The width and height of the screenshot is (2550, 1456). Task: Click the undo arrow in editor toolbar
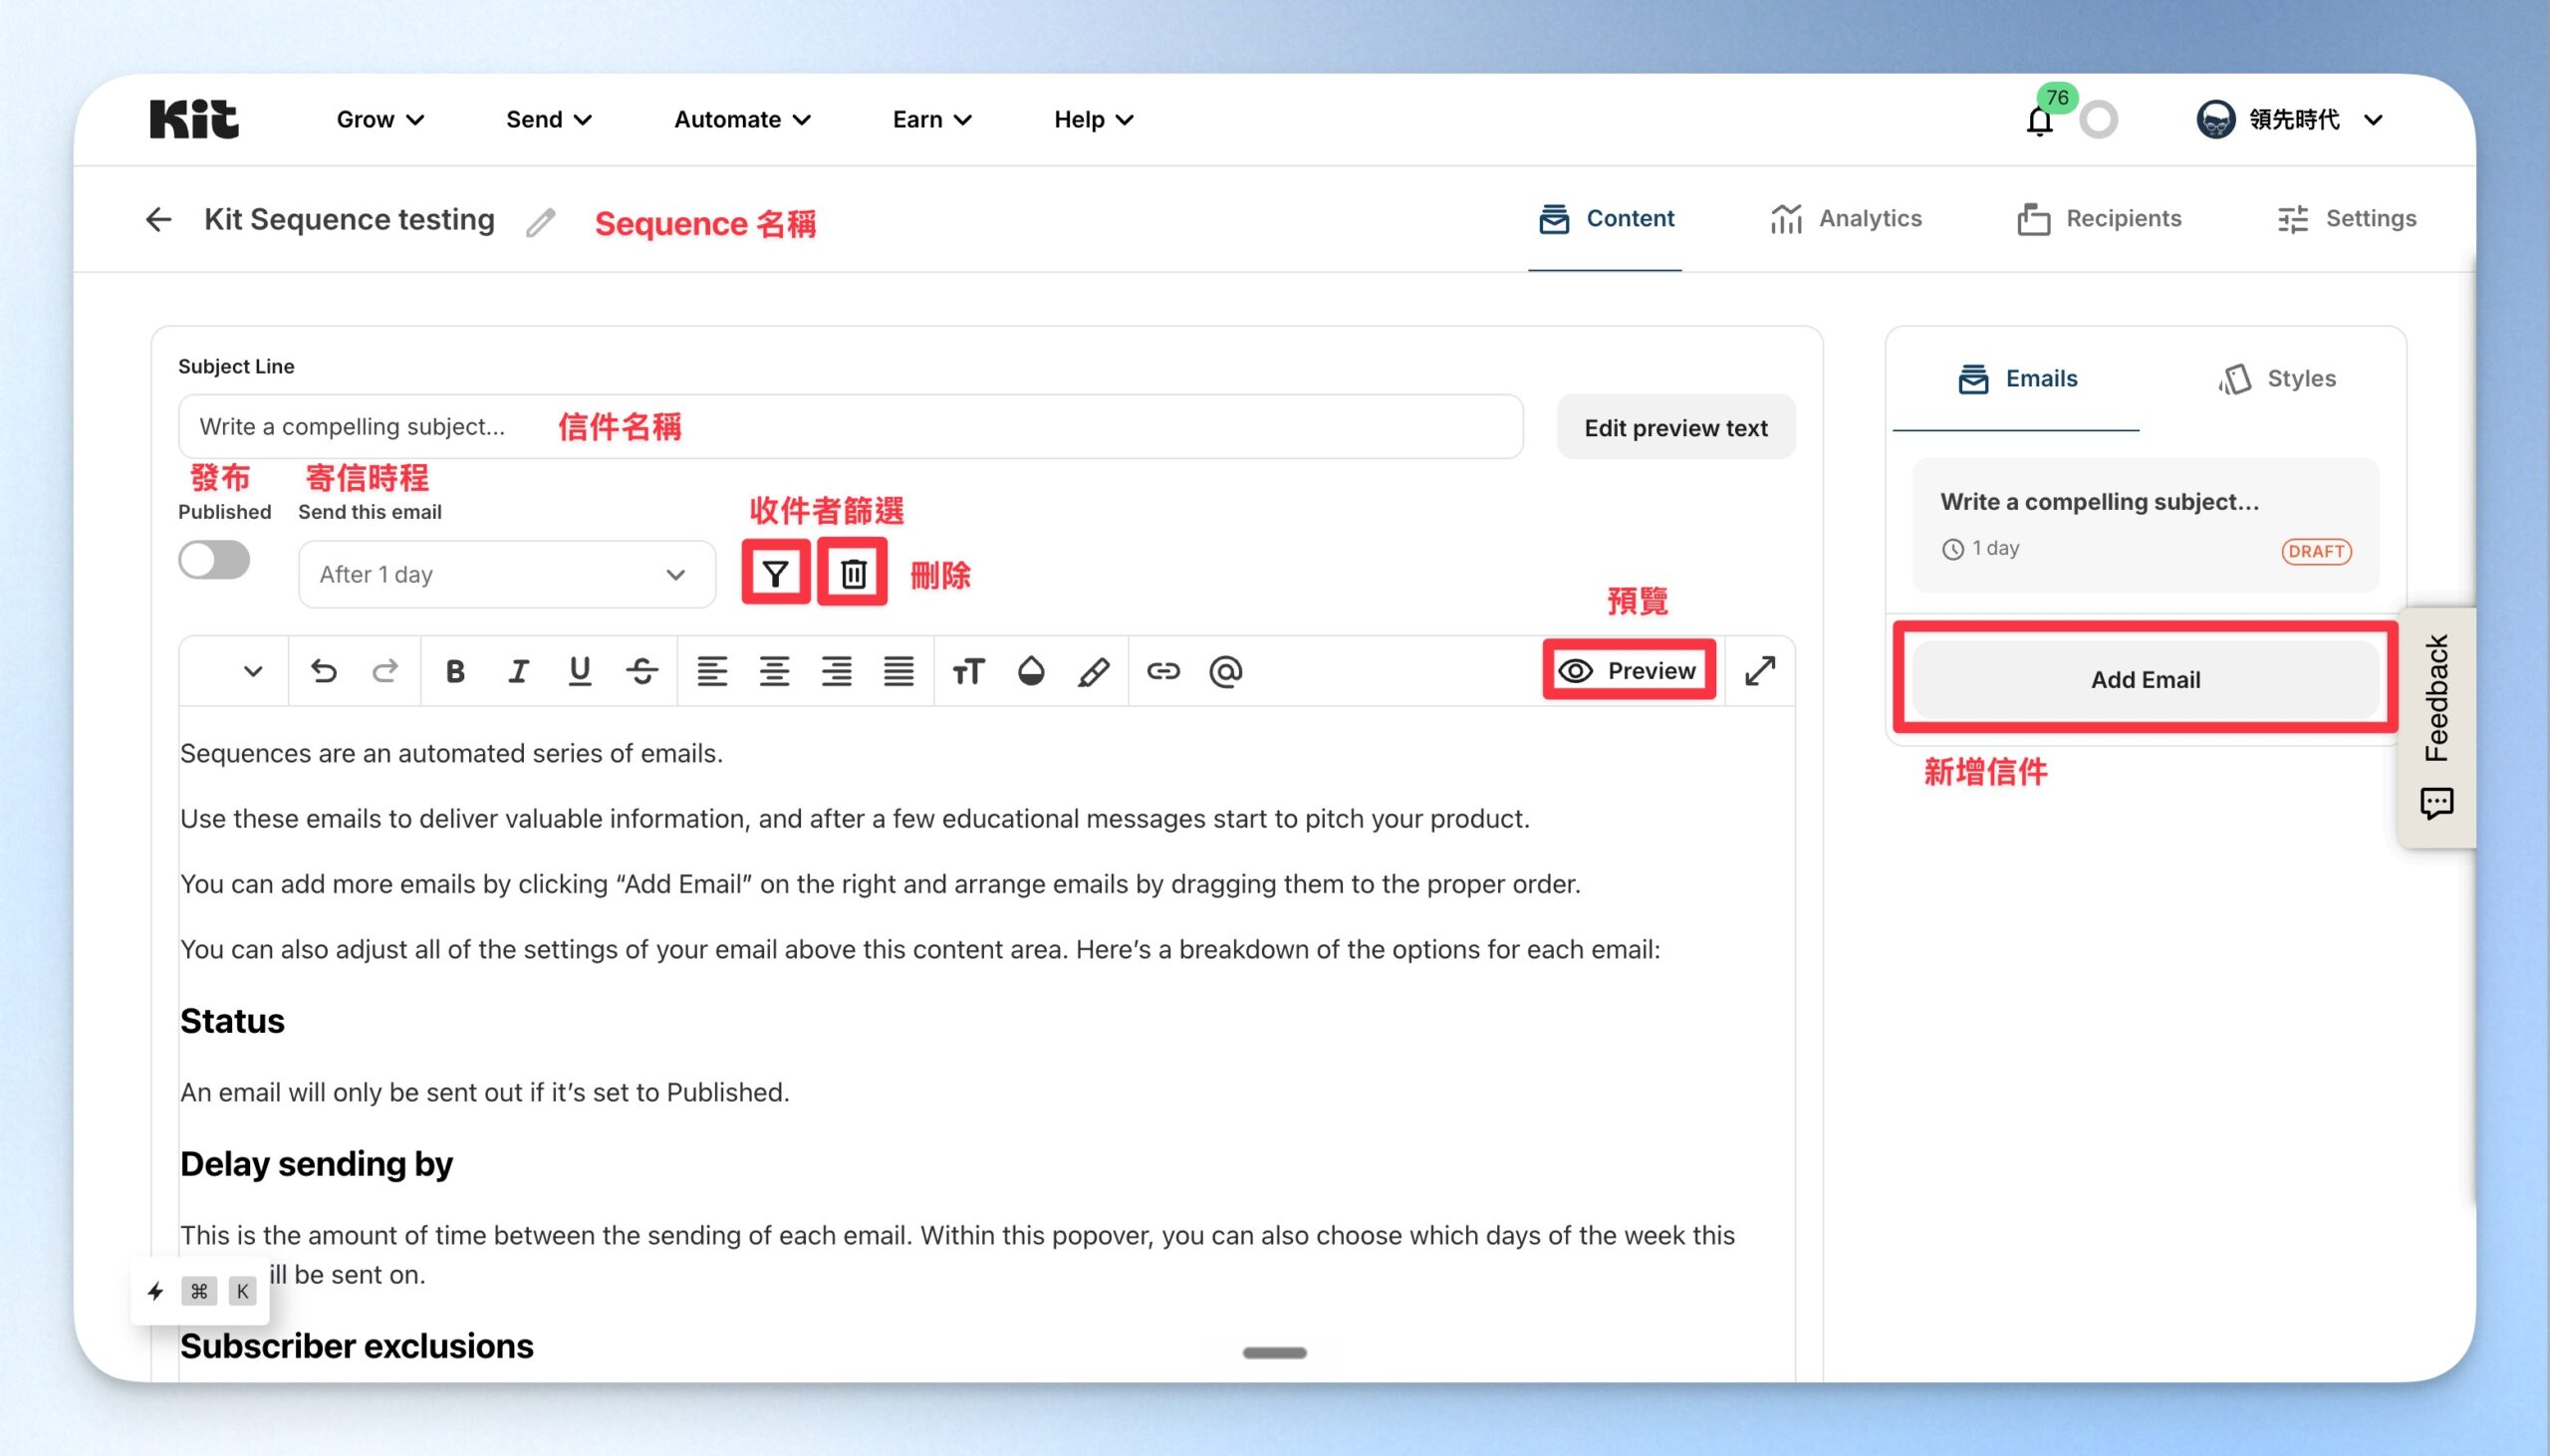(323, 671)
